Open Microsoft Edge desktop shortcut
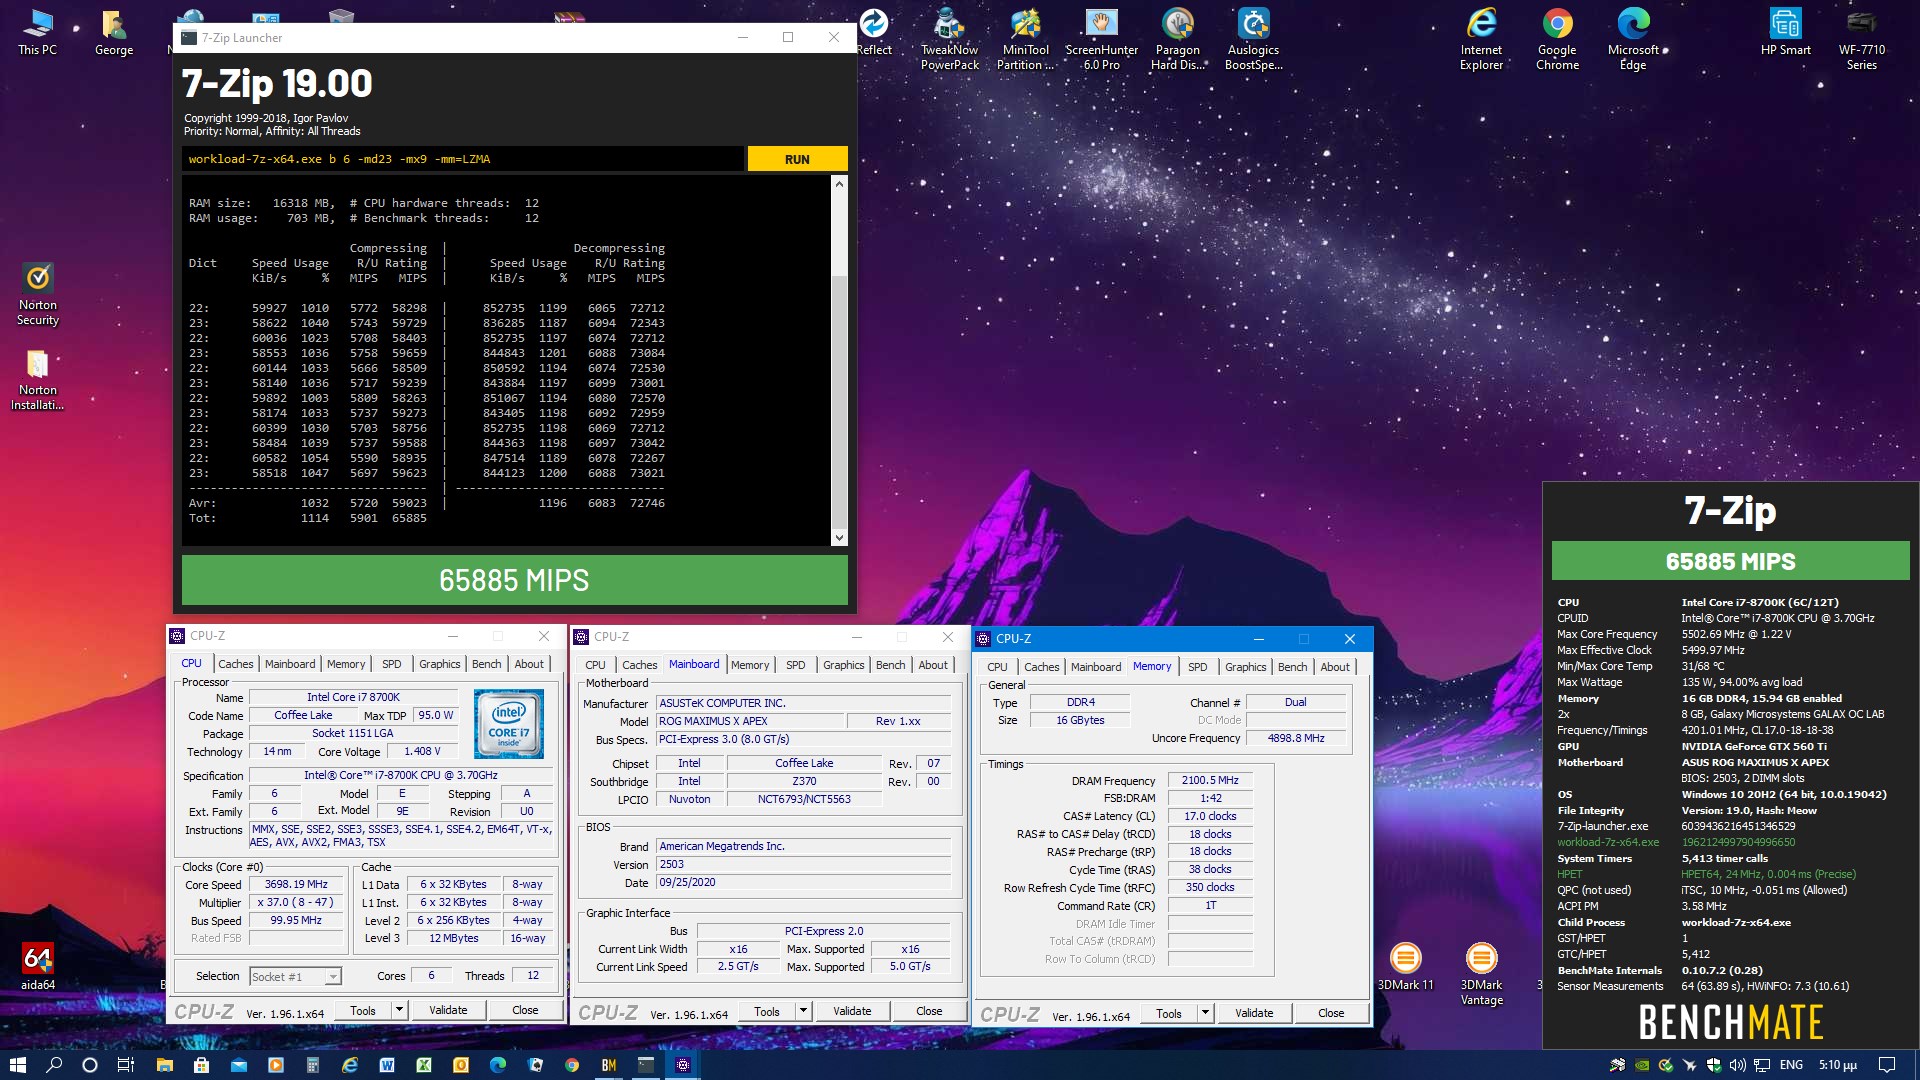 1633,40
